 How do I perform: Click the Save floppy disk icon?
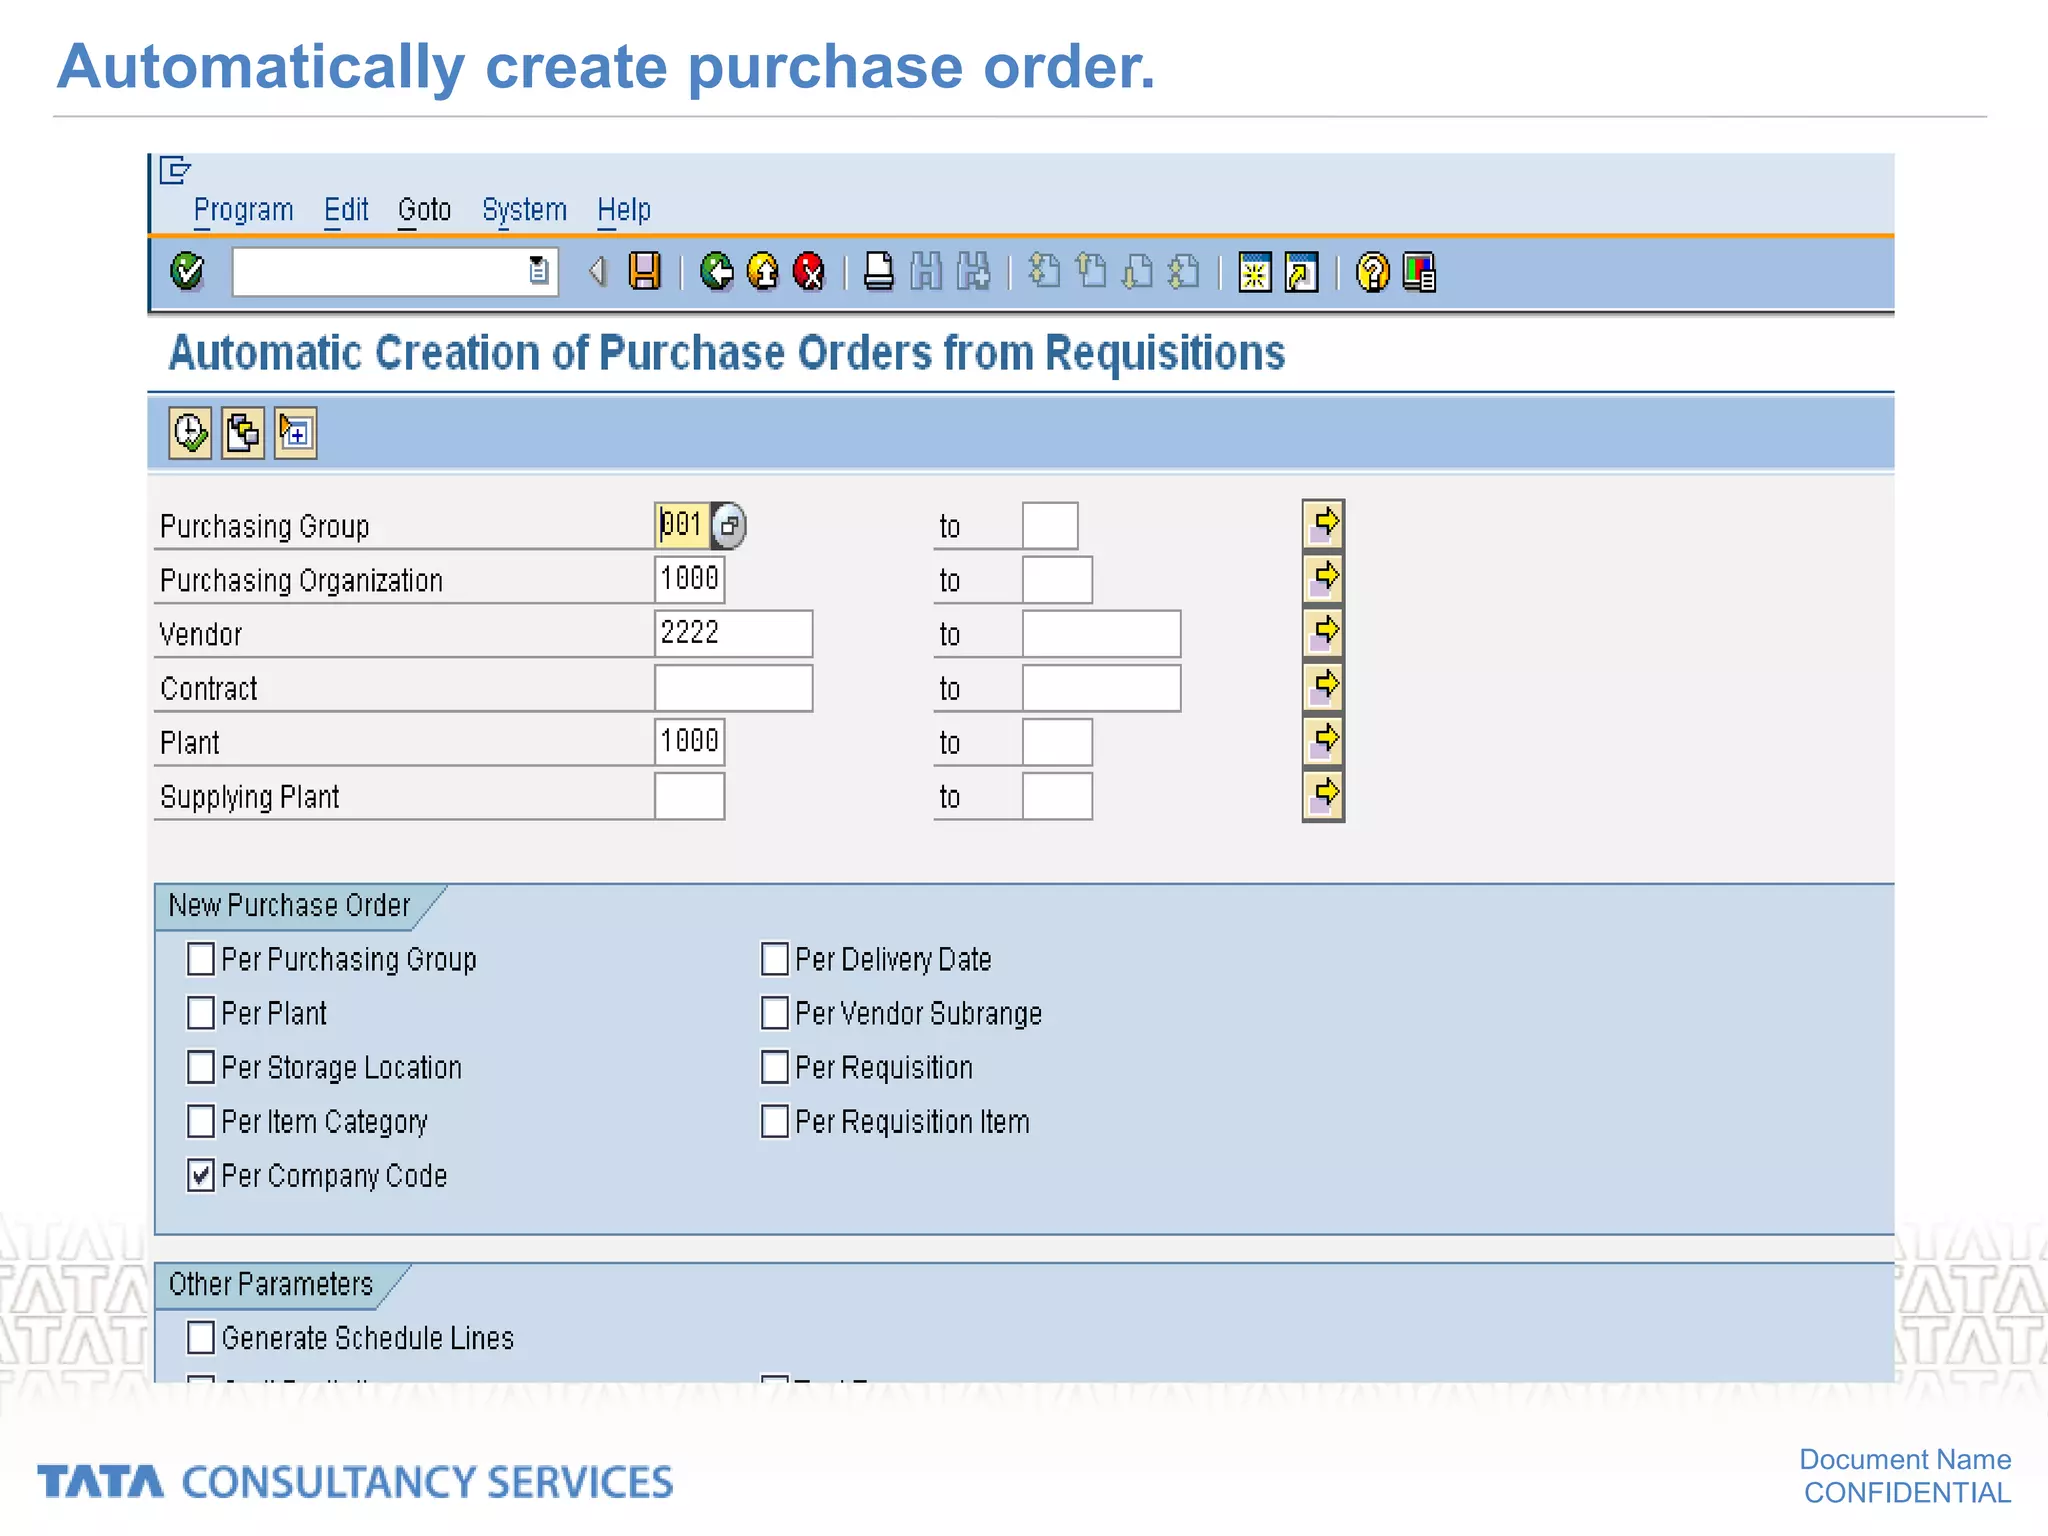645,271
